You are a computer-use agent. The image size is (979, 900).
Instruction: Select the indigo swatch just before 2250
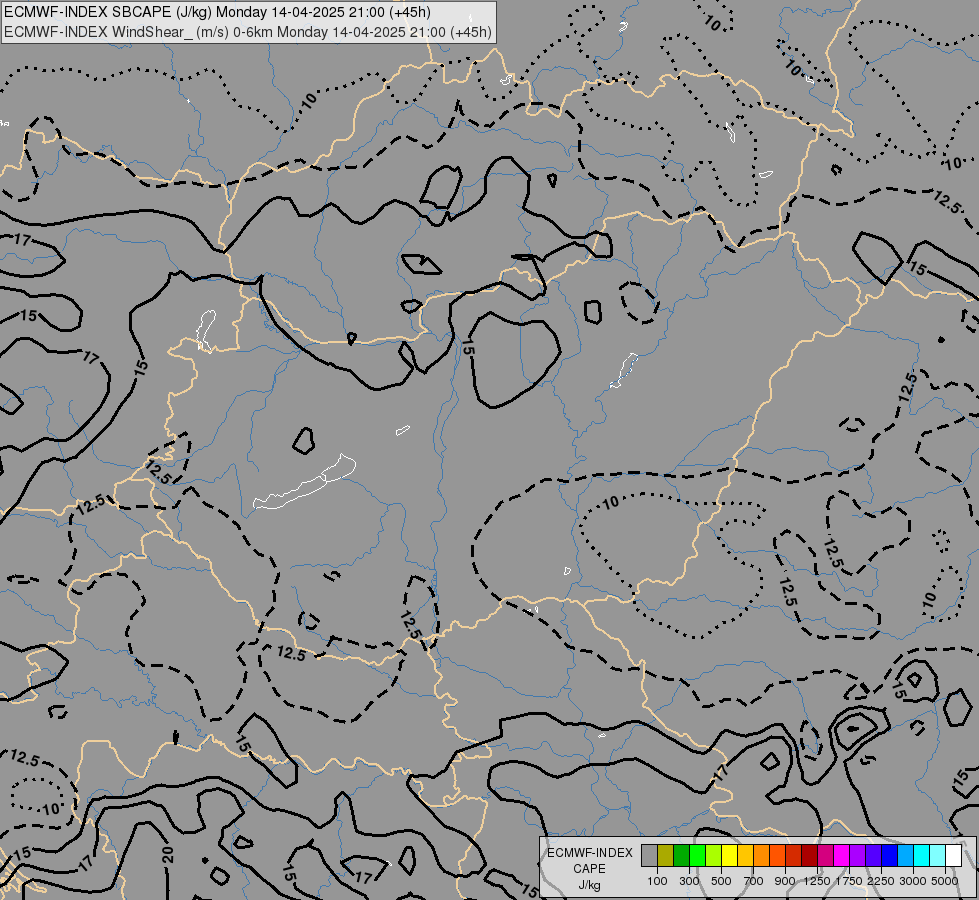[x=873, y=856]
